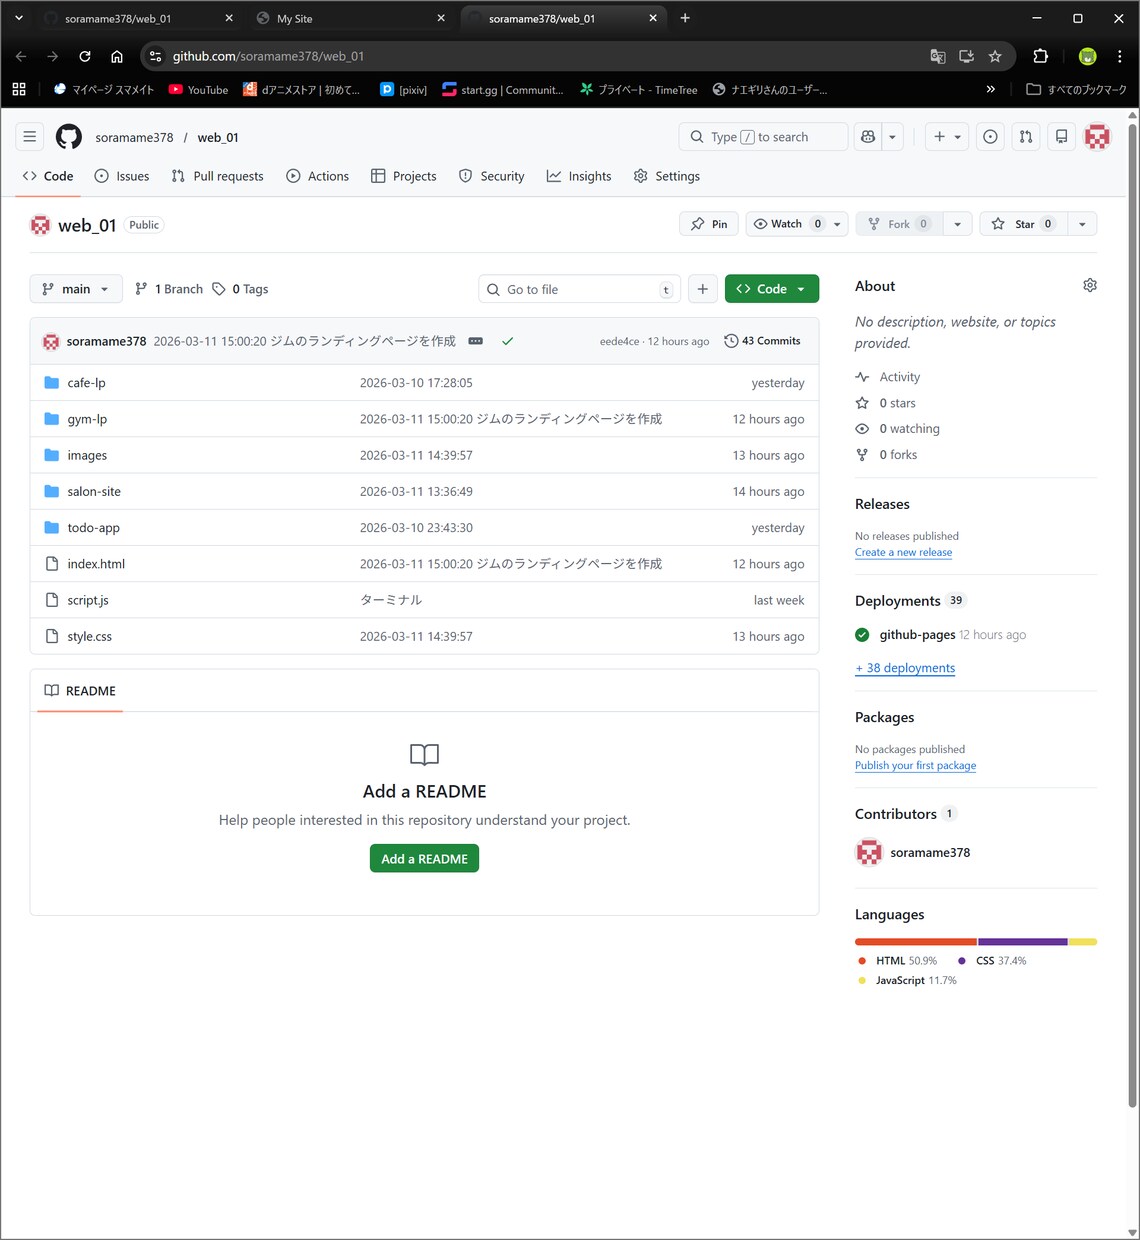The width and height of the screenshot is (1140, 1240).
Task: Click the page vertical scrollbar
Action: (x=1132, y=615)
